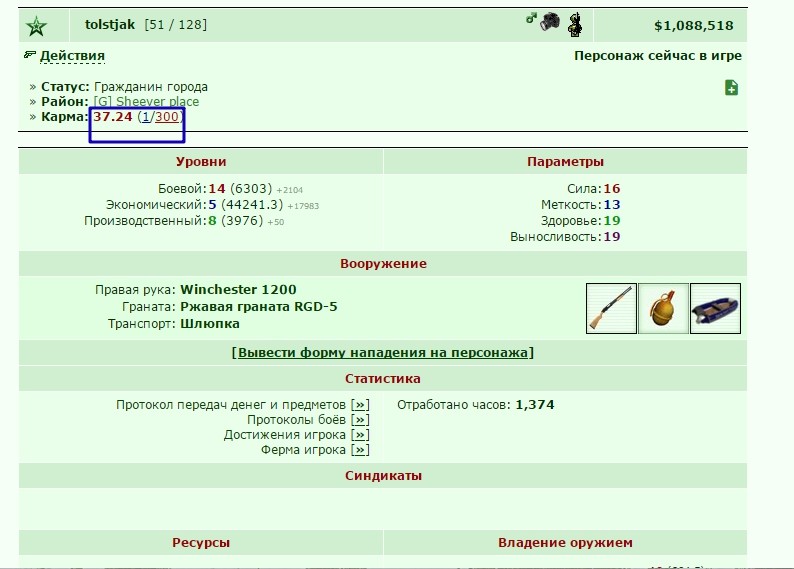This screenshot has height=569, width=794.
Task: Click the Владение оружием section header
Action: click(565, 543)
